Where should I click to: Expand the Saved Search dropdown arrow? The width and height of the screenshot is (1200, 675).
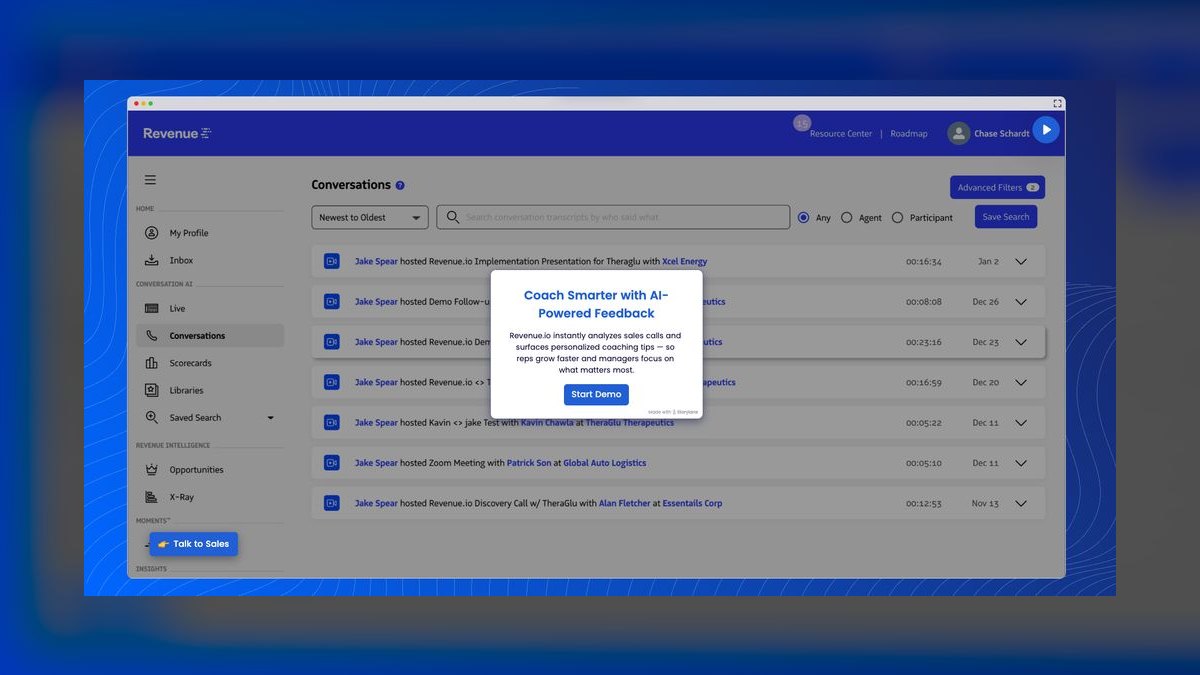tap(270, 418)
